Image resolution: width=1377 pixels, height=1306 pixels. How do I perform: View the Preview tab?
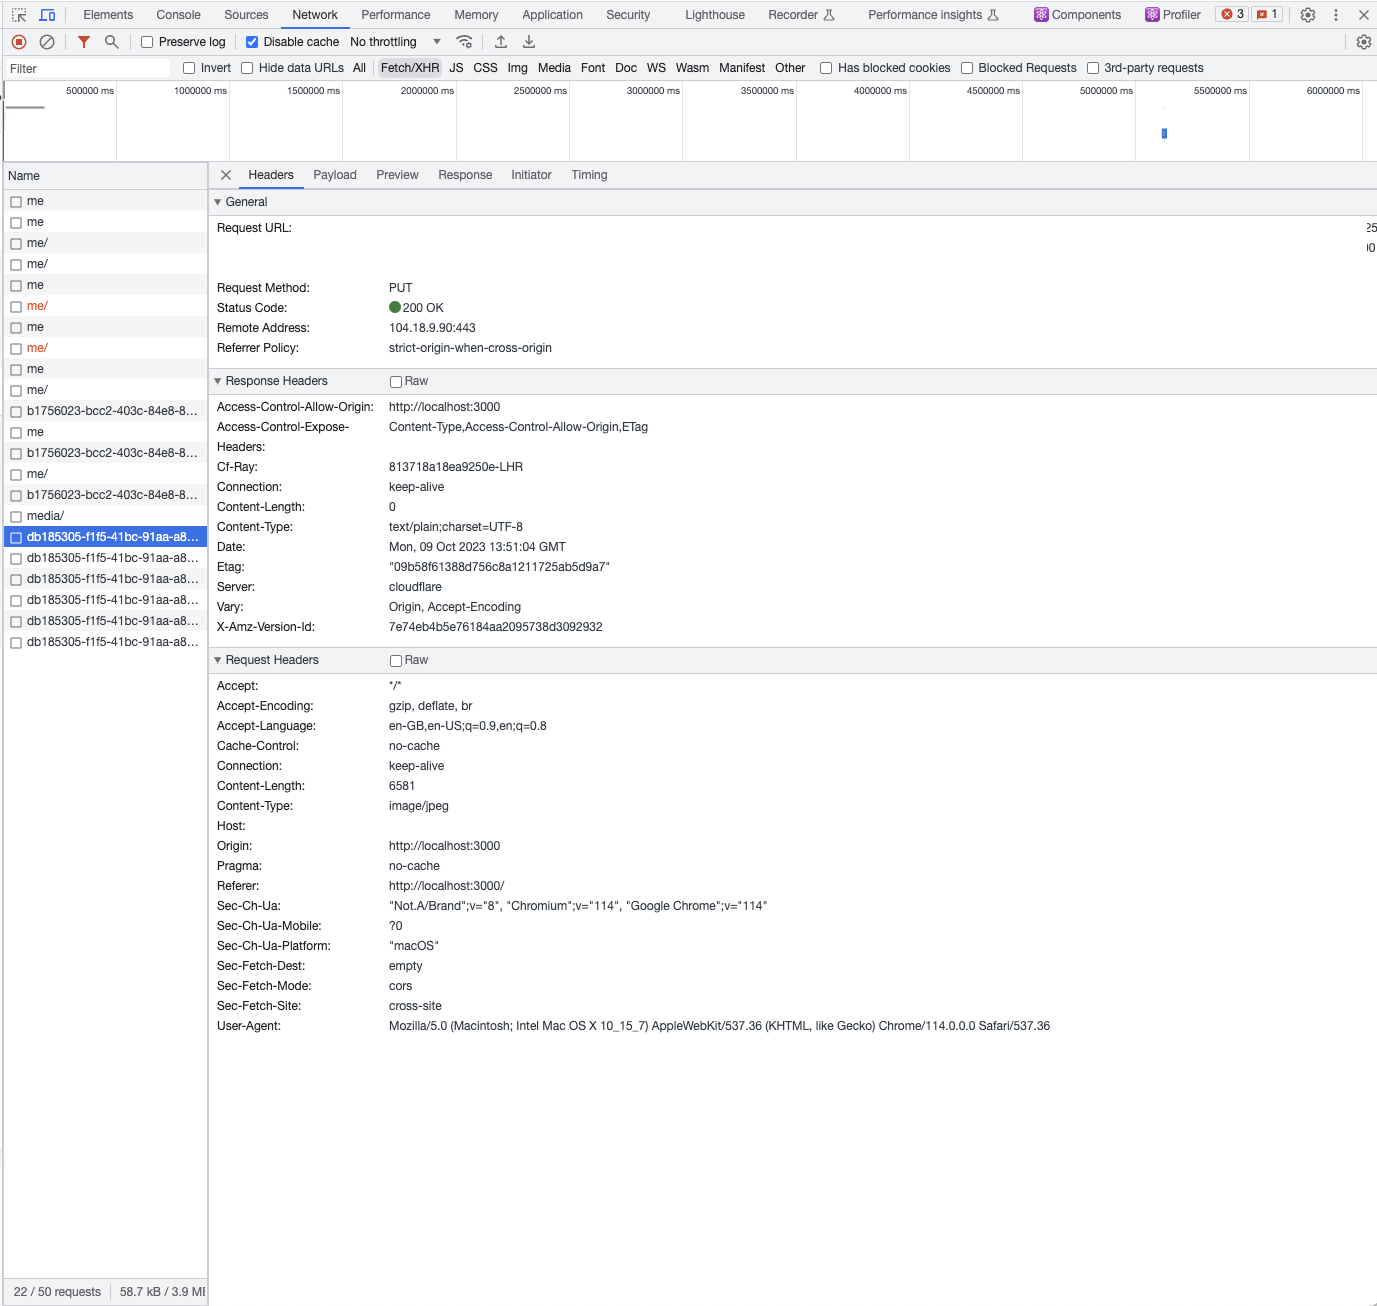[x=397, y=175]
